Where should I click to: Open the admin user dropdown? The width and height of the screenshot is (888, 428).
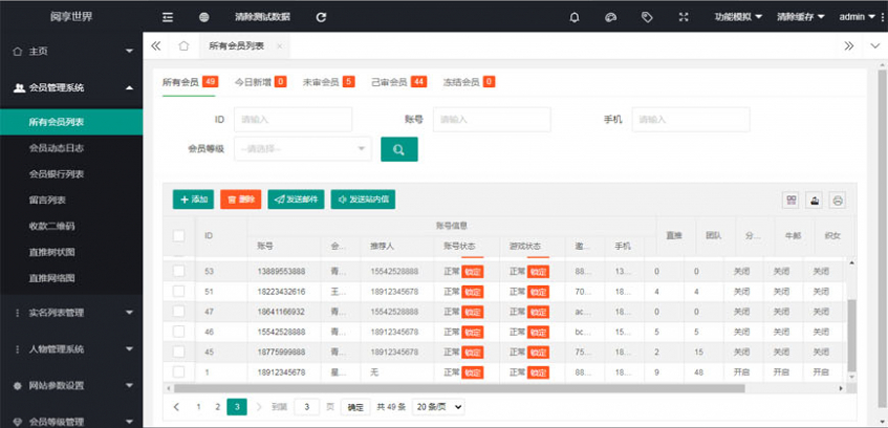(857, 17)
